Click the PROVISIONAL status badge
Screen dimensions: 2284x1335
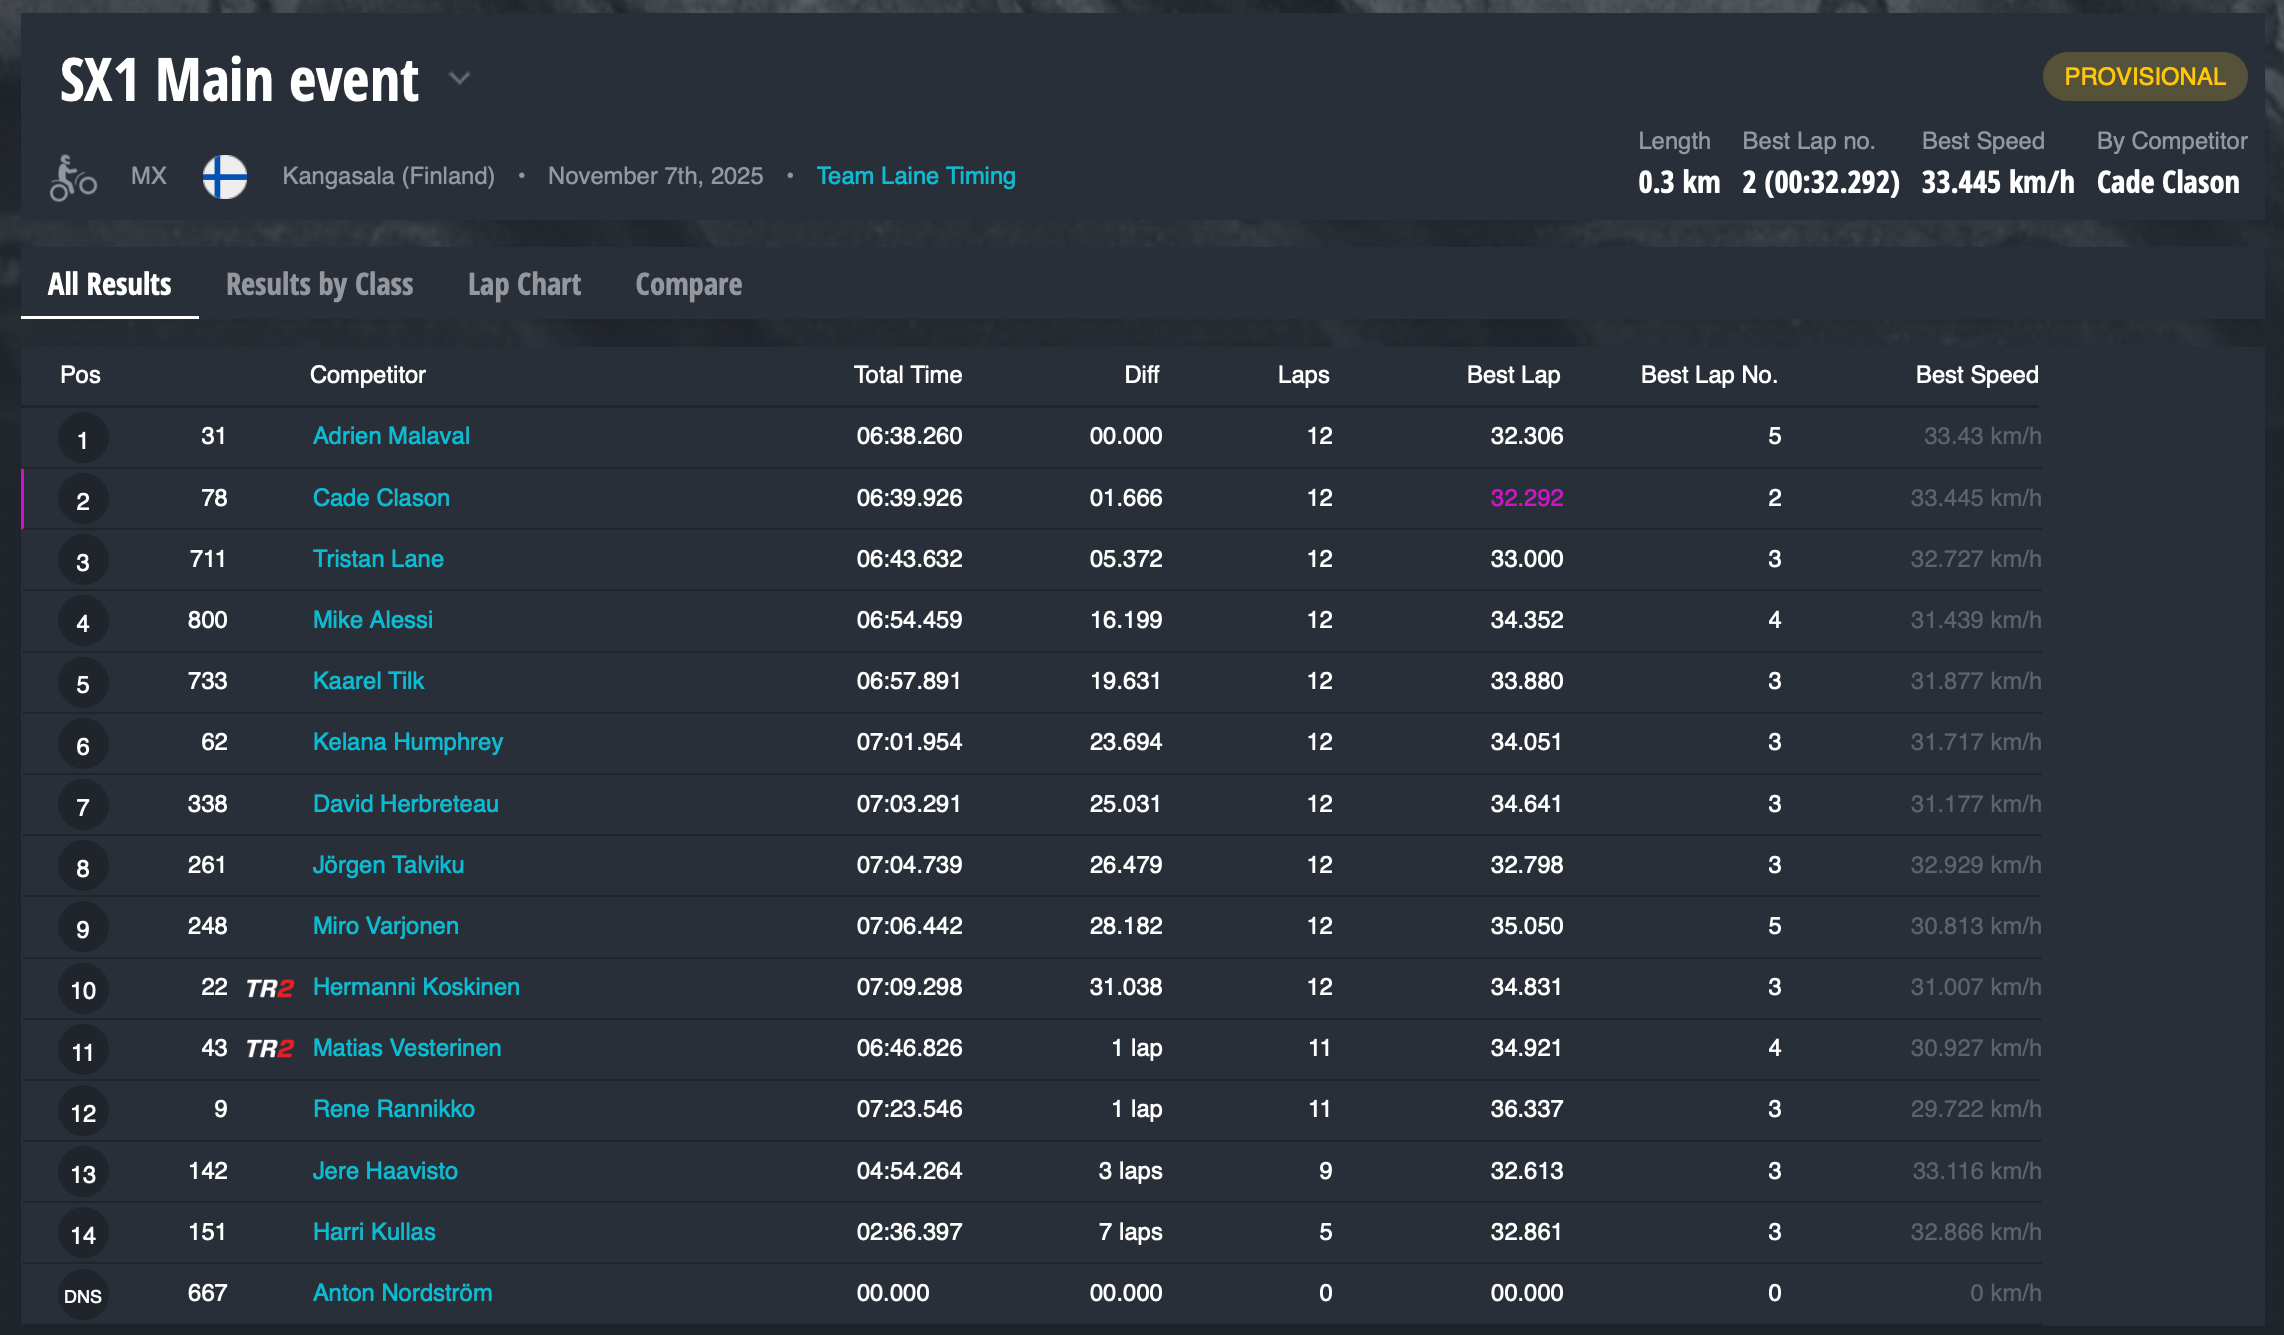click(x=2144, y=77)
